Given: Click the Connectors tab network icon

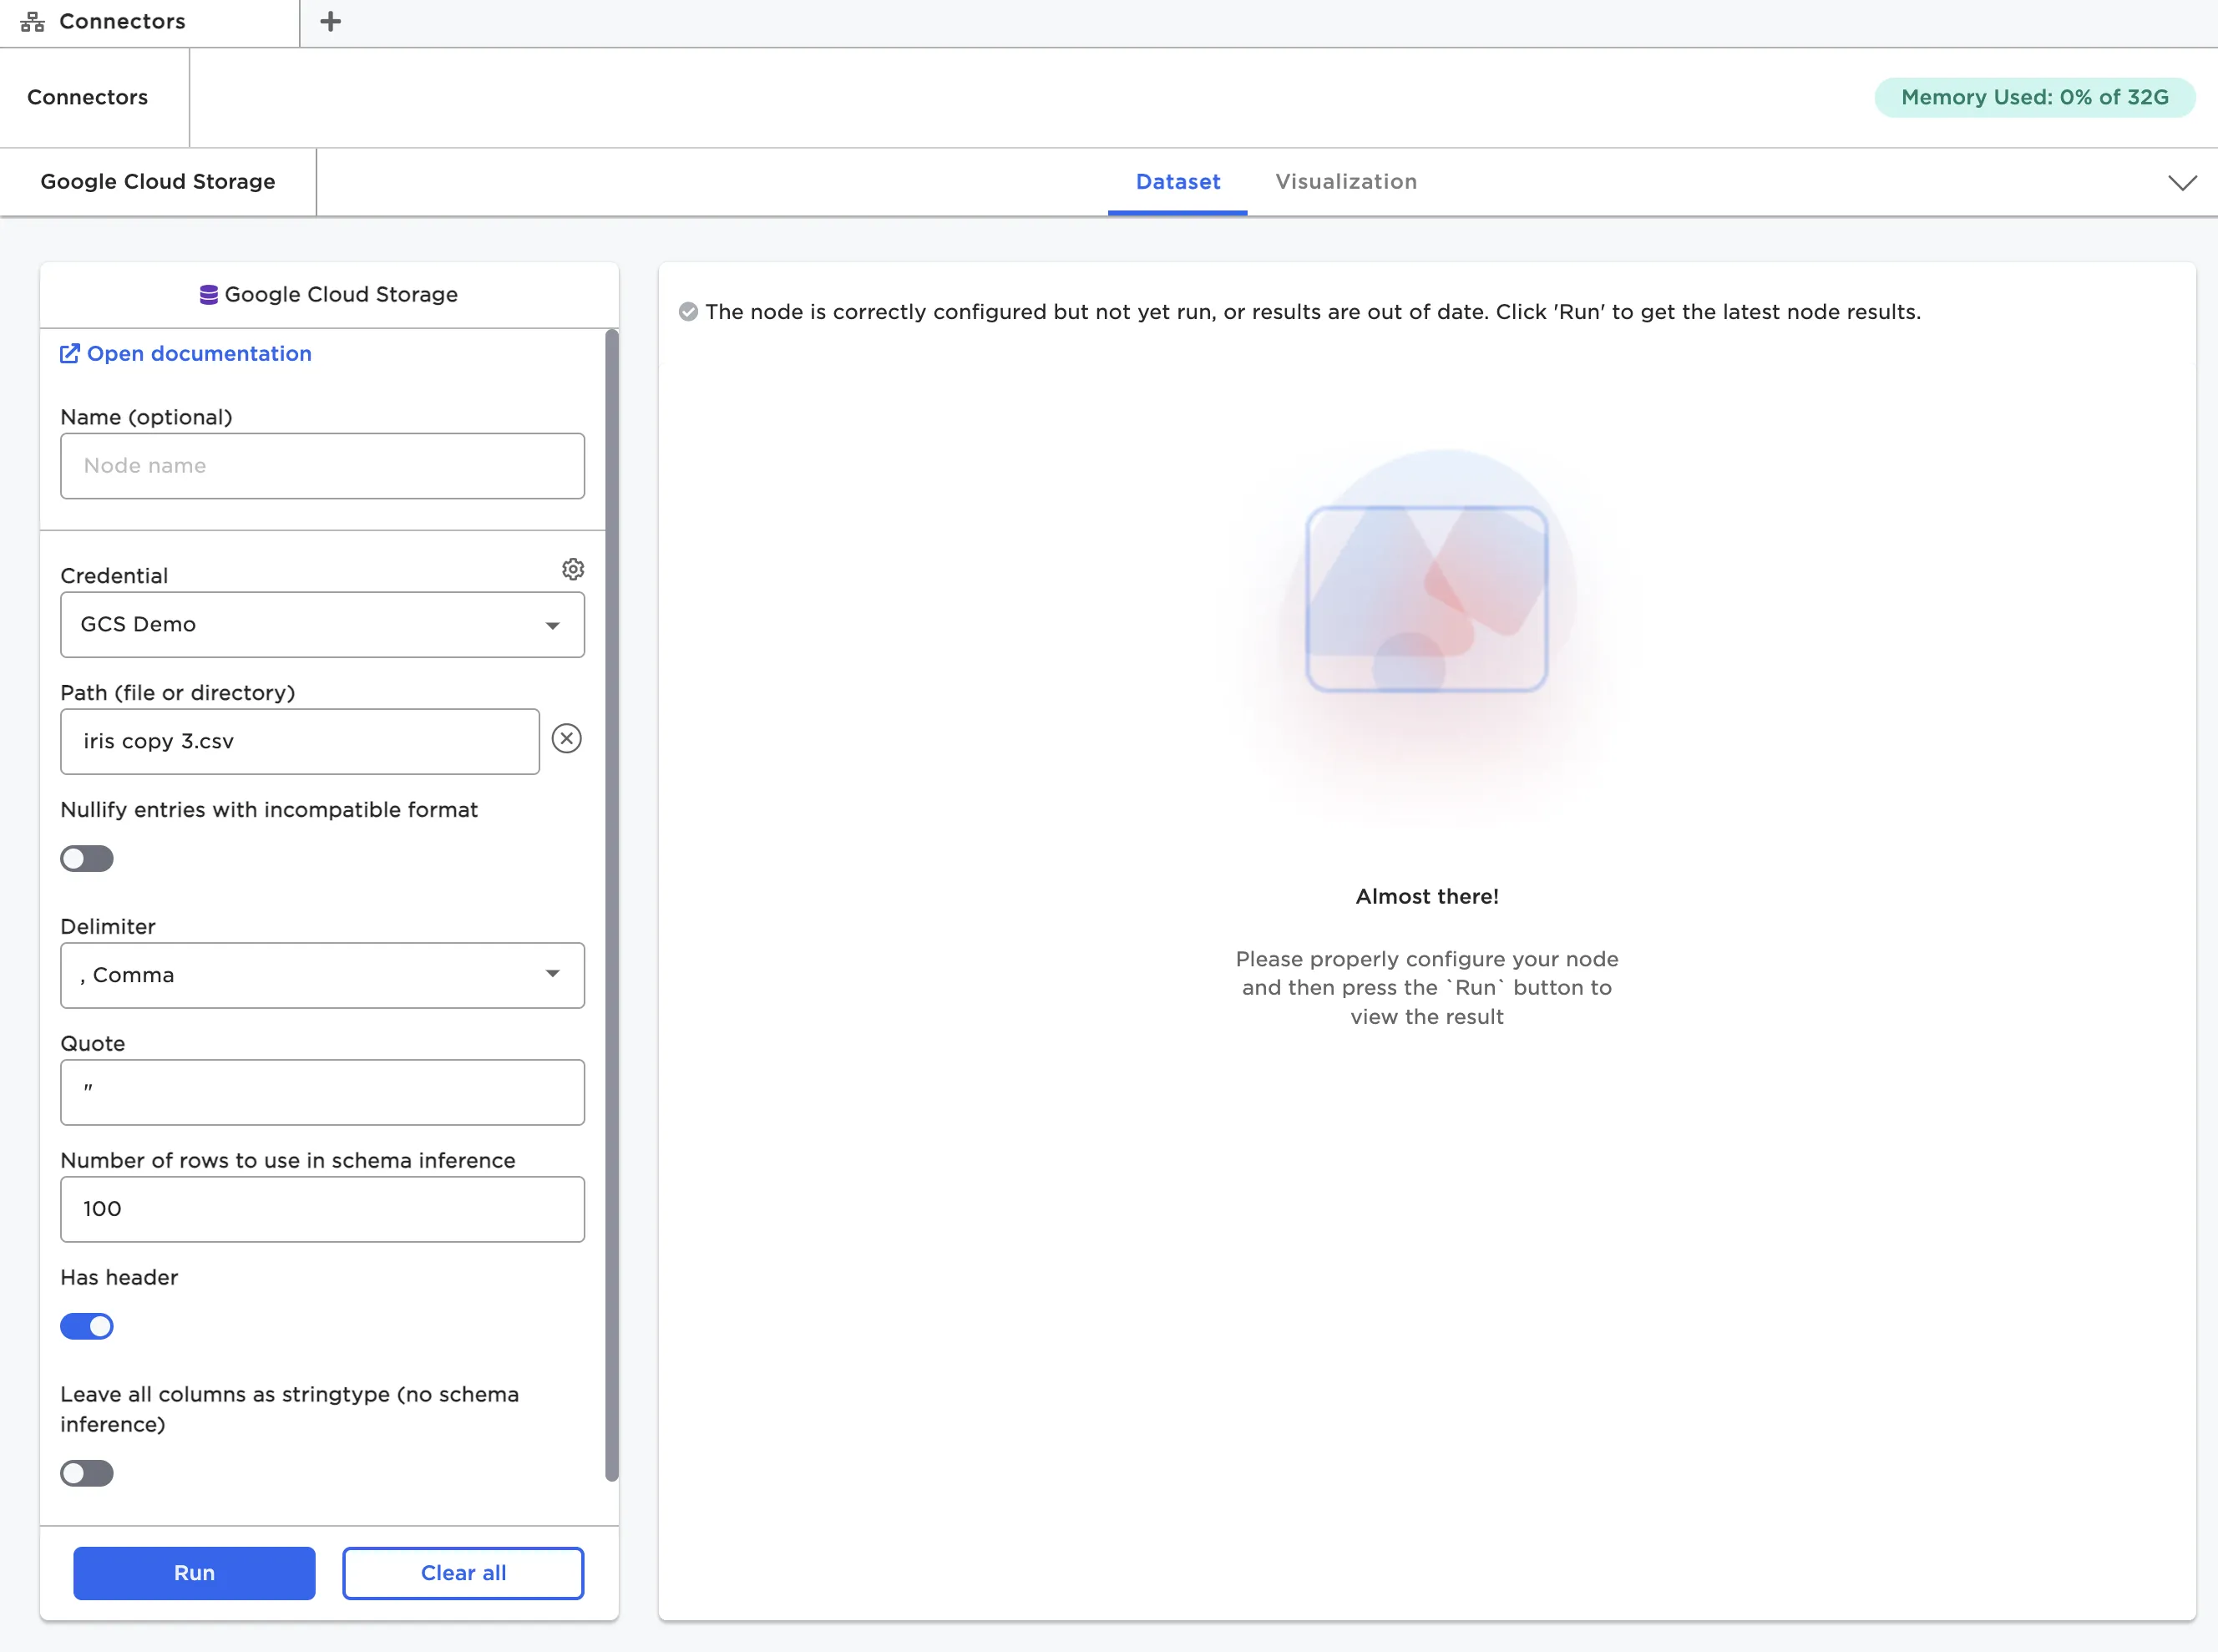Looking at the screenshot, I should pos(32,22).
